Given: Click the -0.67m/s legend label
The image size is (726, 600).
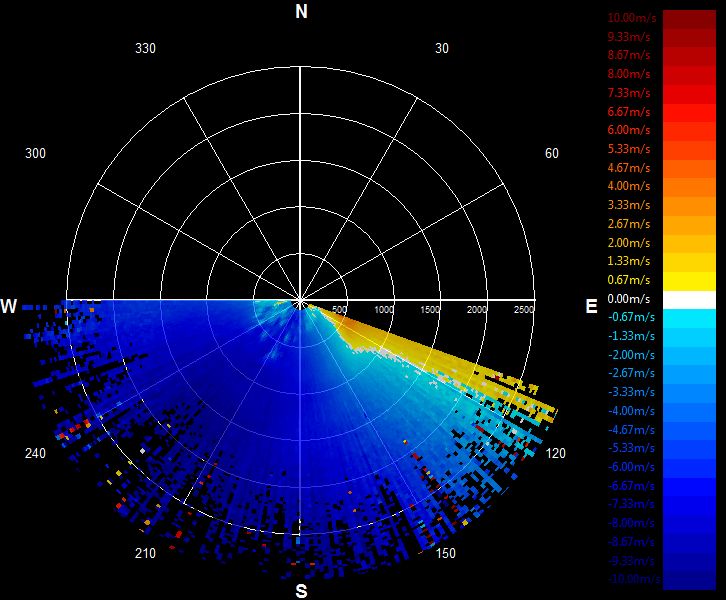Looking at the screenshot, I should coord(631,317).
